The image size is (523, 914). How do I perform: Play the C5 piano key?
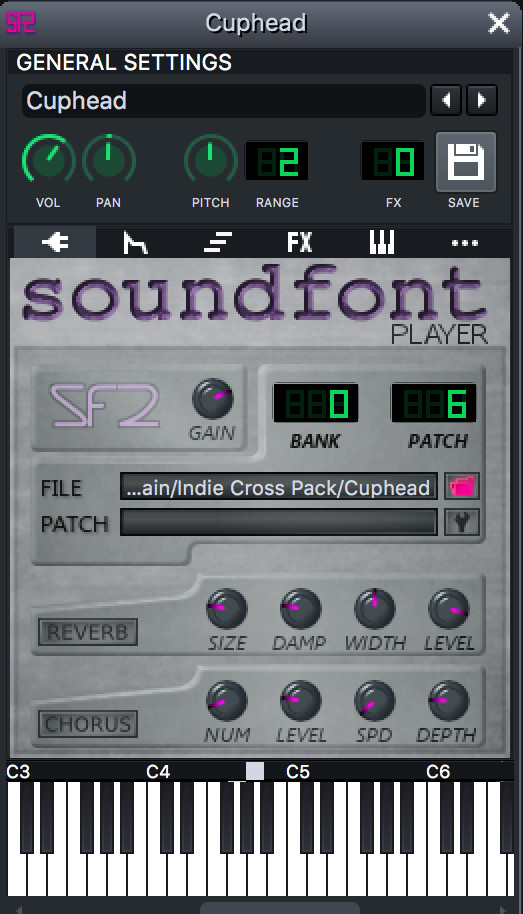point(296,874)
